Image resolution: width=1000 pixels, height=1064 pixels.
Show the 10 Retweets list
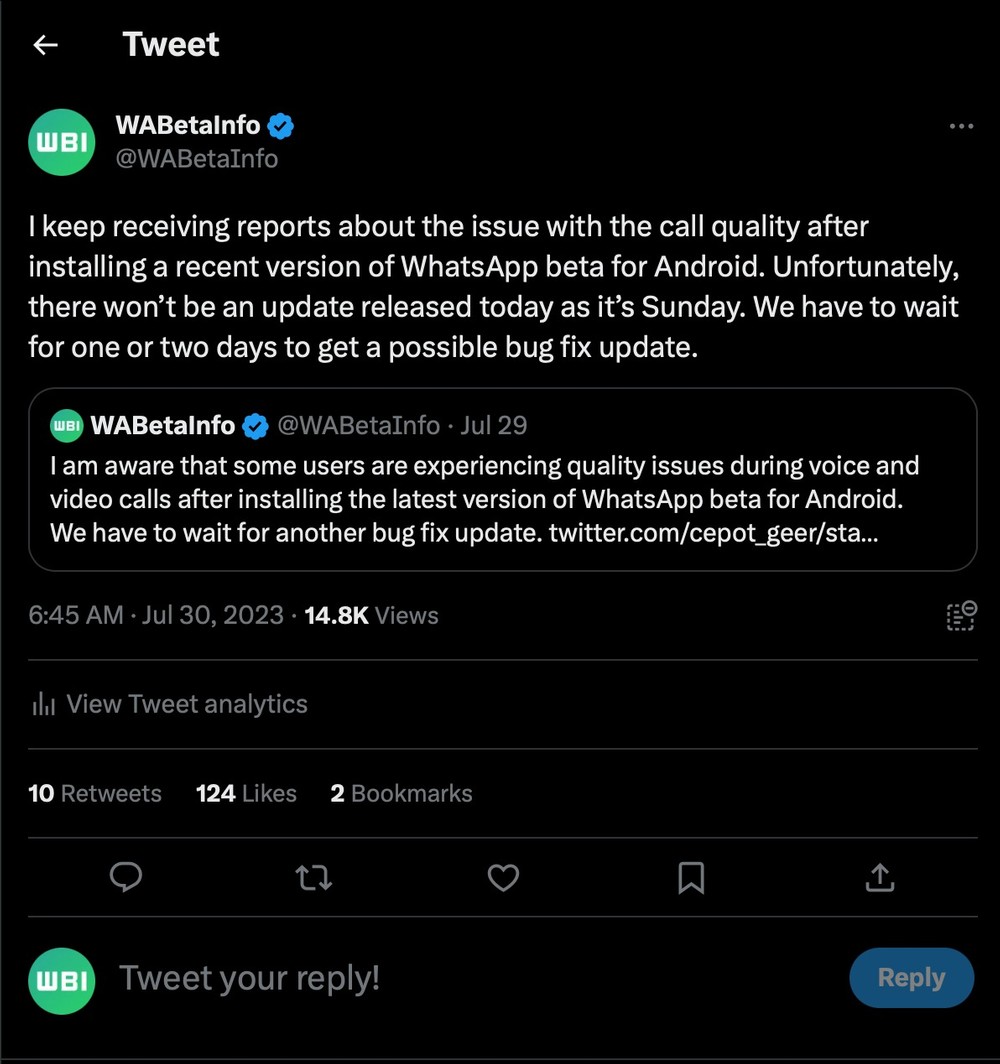pos(95,793)
